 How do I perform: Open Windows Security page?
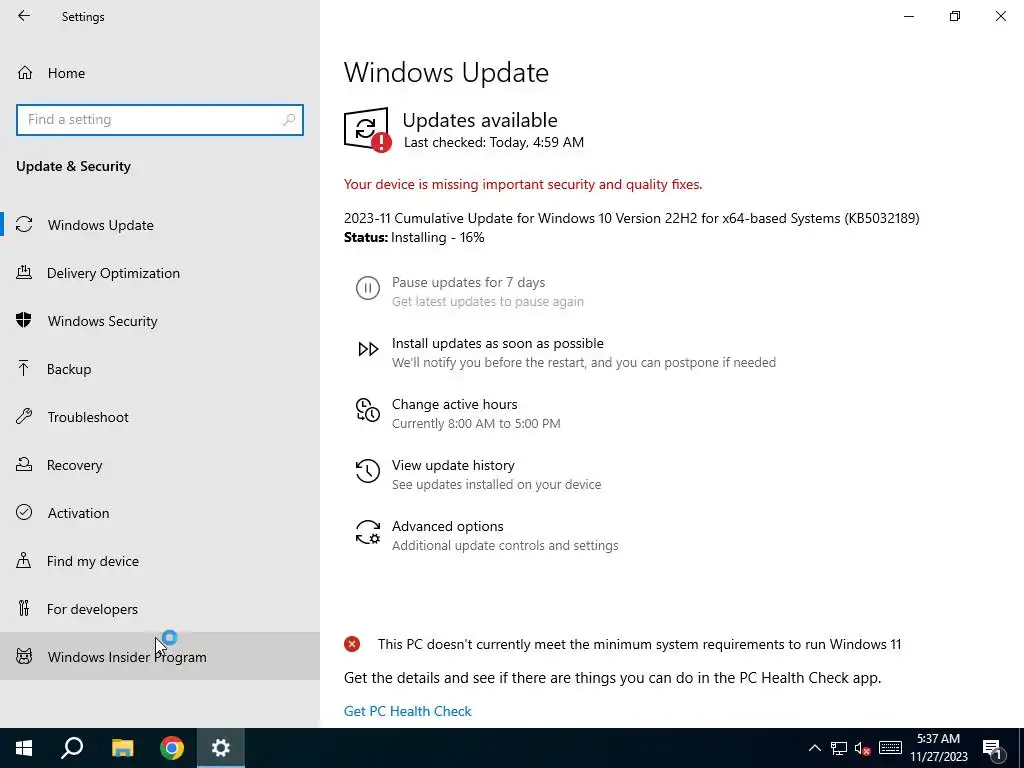[160, 321]
